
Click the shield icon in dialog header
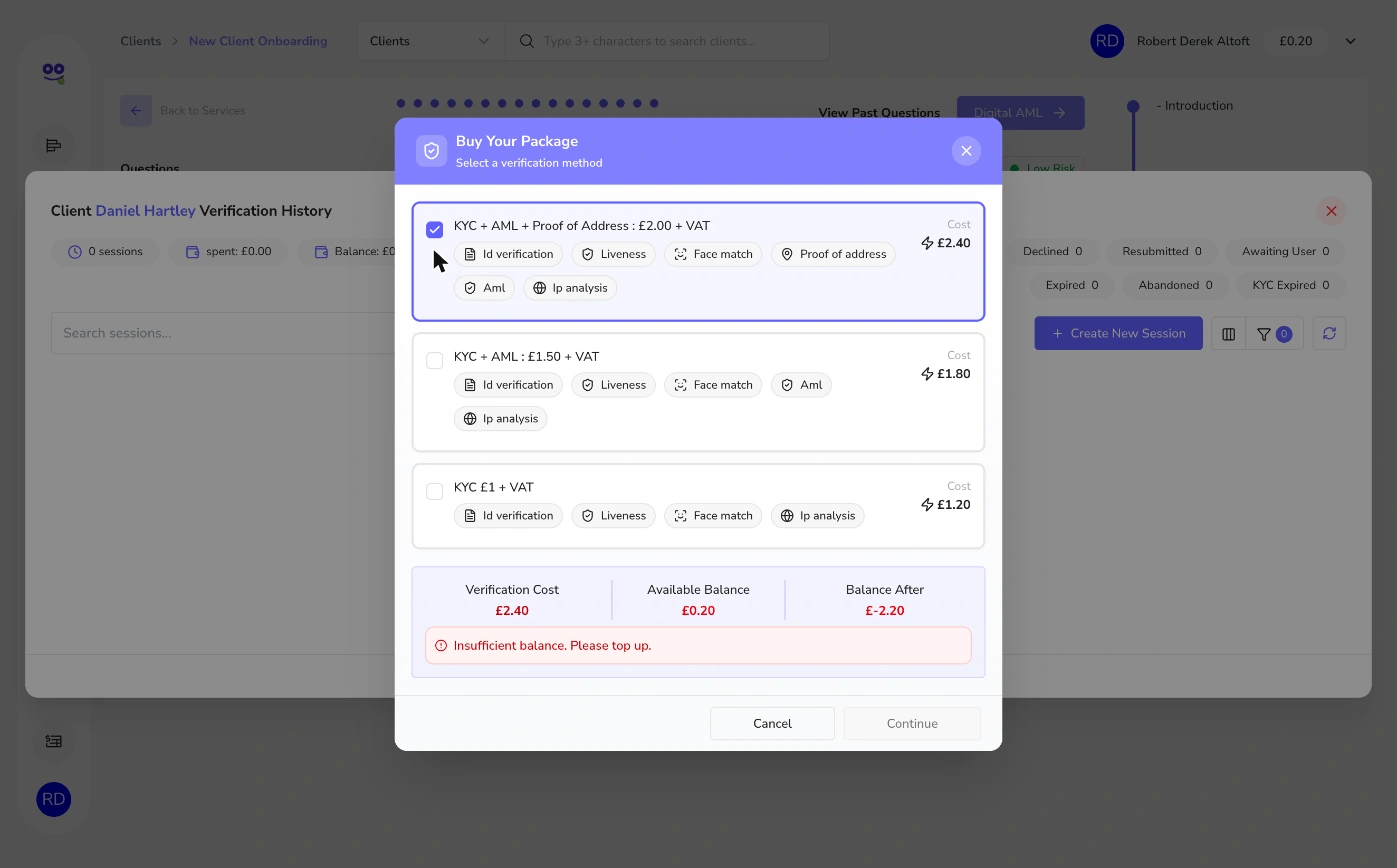click(432, 151)
